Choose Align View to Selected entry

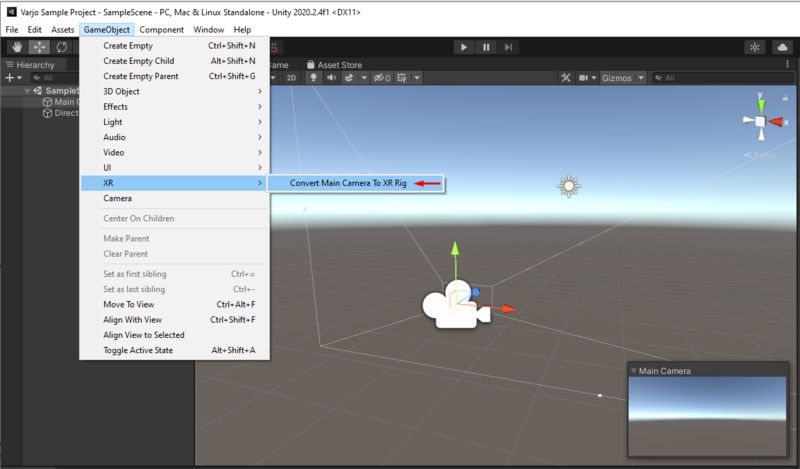tap(174, 335)
